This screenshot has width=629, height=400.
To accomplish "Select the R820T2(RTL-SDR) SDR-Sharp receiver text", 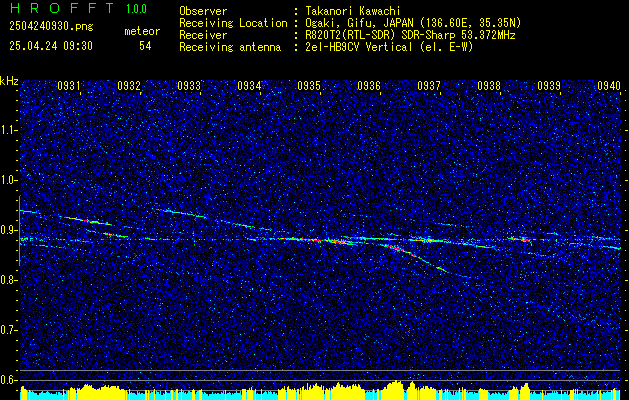I will 411,35.
